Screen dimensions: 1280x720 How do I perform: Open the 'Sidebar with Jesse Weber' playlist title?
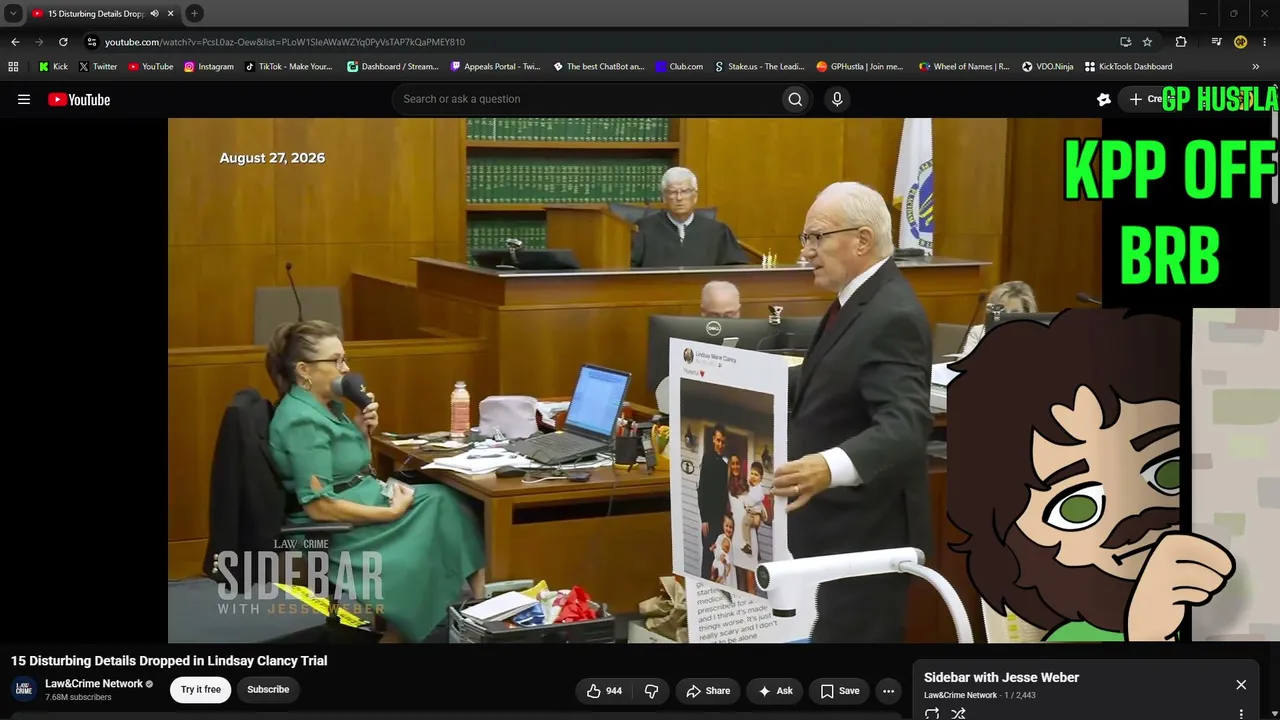1001,678
